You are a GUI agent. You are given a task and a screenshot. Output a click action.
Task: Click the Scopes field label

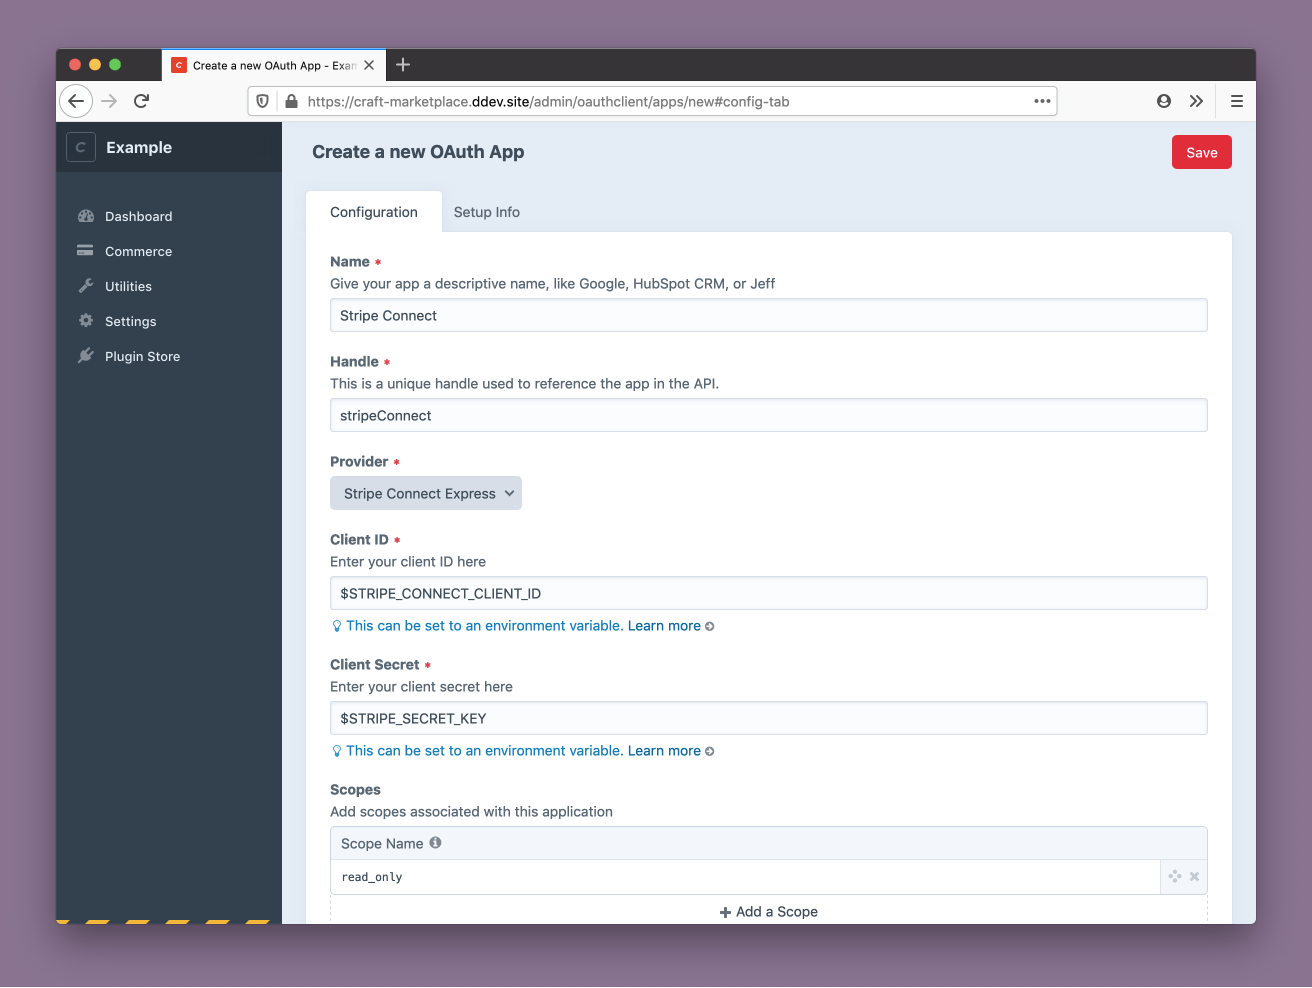click(355, 789)
